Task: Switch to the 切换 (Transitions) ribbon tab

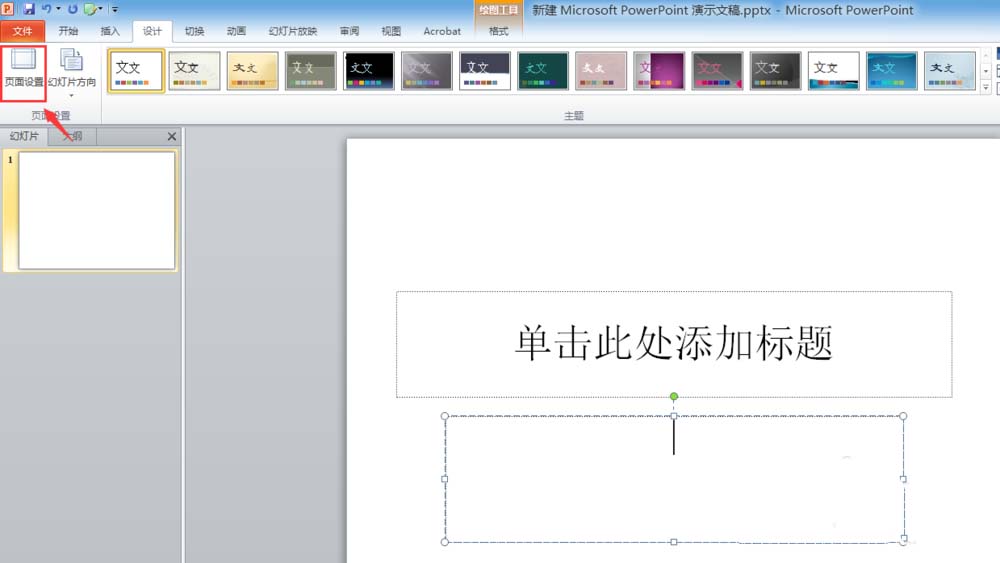Action: 194,31
